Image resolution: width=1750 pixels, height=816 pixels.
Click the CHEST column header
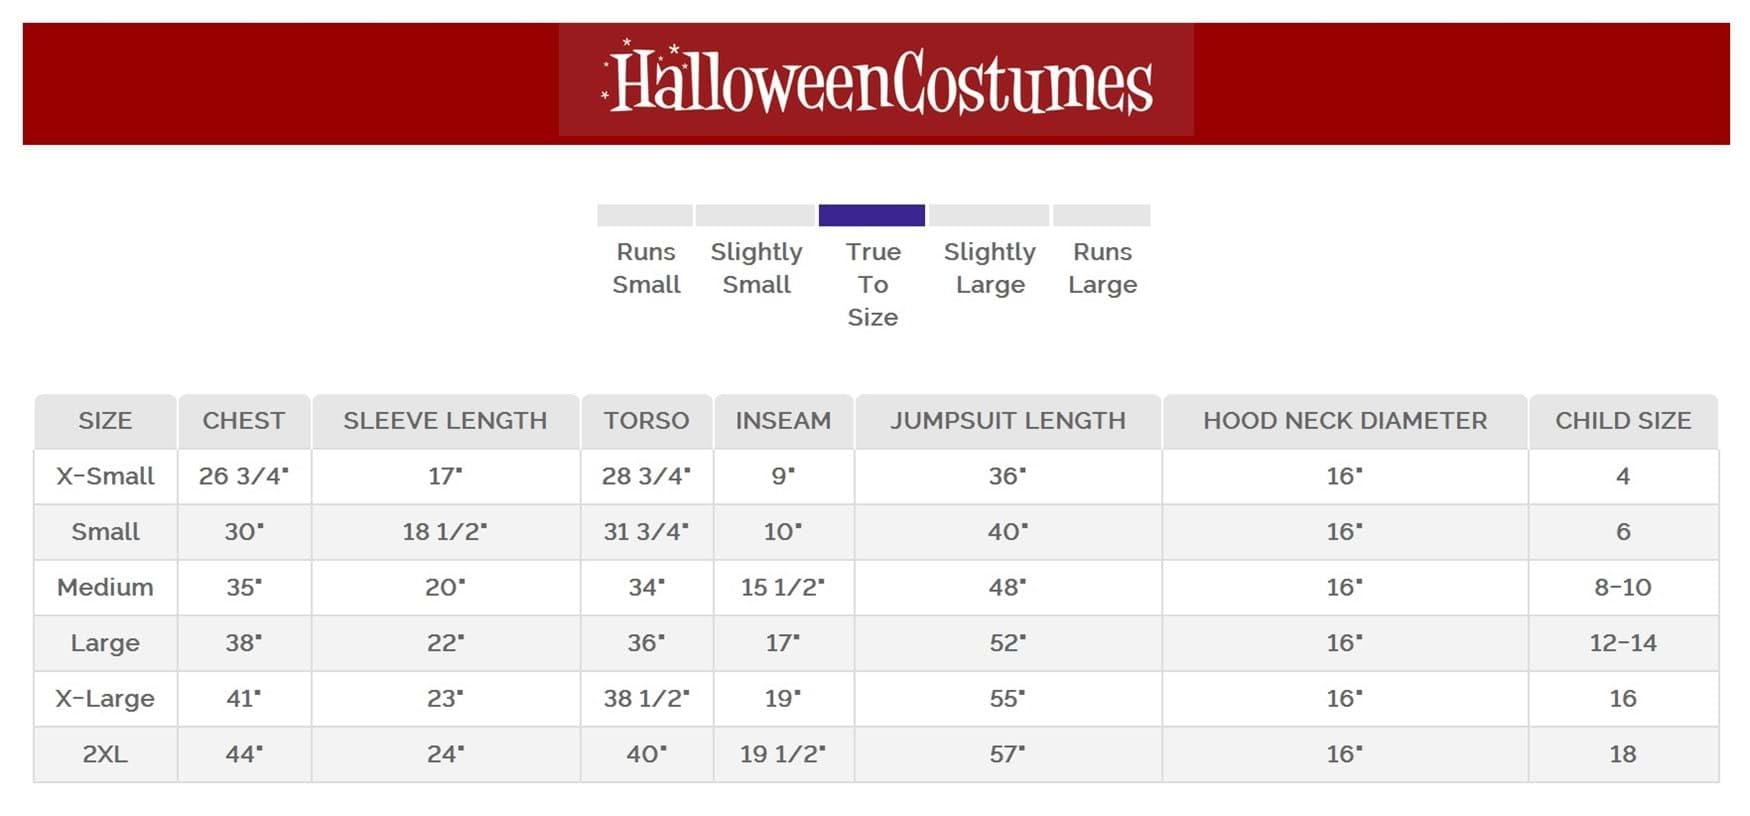244,421
